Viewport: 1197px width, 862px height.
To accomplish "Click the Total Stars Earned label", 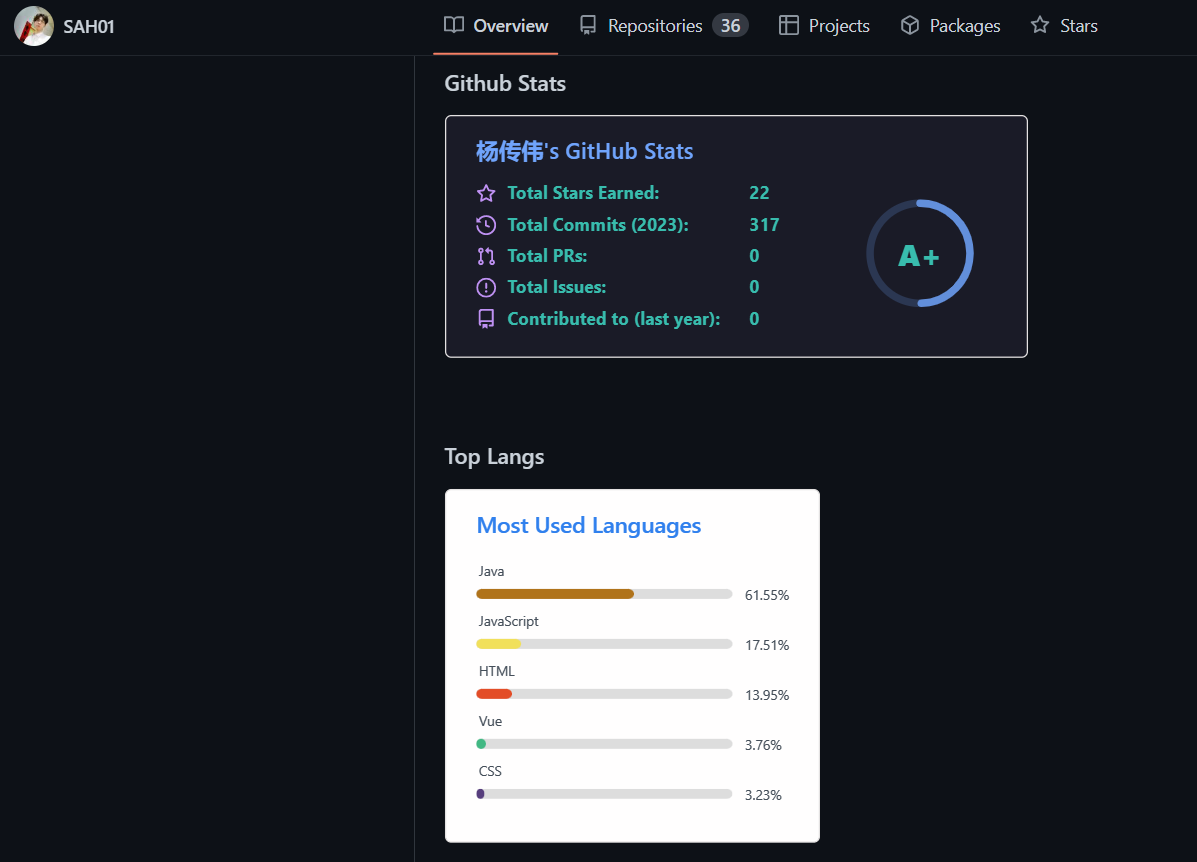I will pos(583,193).
